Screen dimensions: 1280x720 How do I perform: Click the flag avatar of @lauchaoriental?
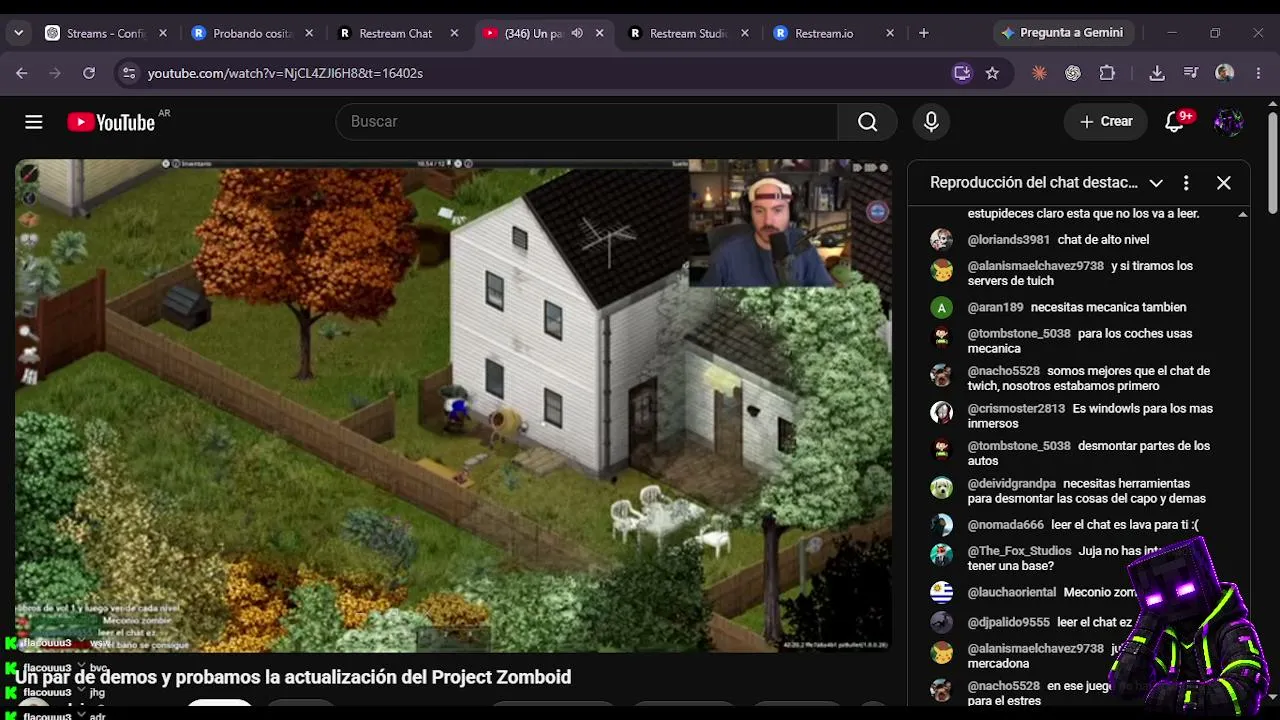[x=941, y=593]
